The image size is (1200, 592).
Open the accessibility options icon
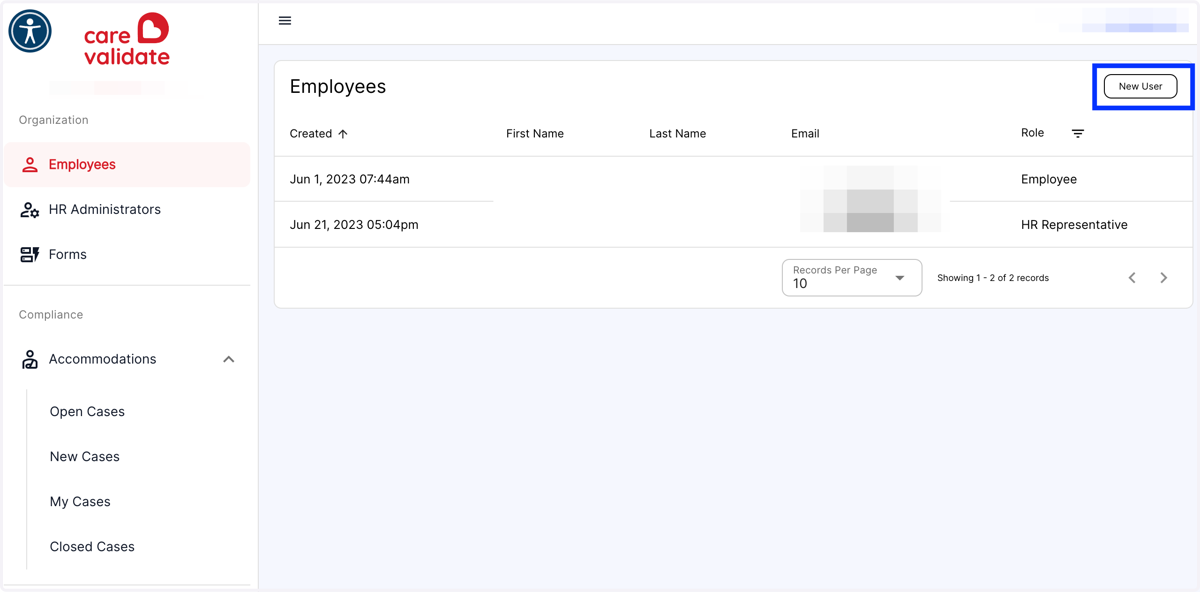click(x=30, y=31)
